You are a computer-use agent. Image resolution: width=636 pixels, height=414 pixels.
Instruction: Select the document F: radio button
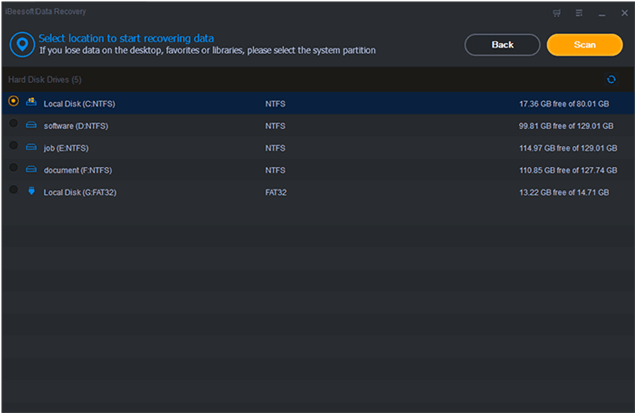point(13,167)
